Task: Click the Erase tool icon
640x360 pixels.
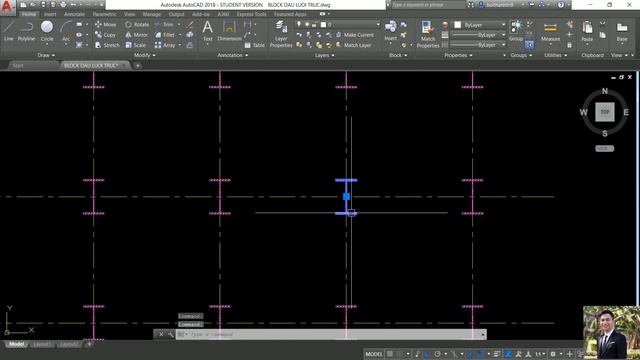Action: pyautogui.click(x=190, y=24)
